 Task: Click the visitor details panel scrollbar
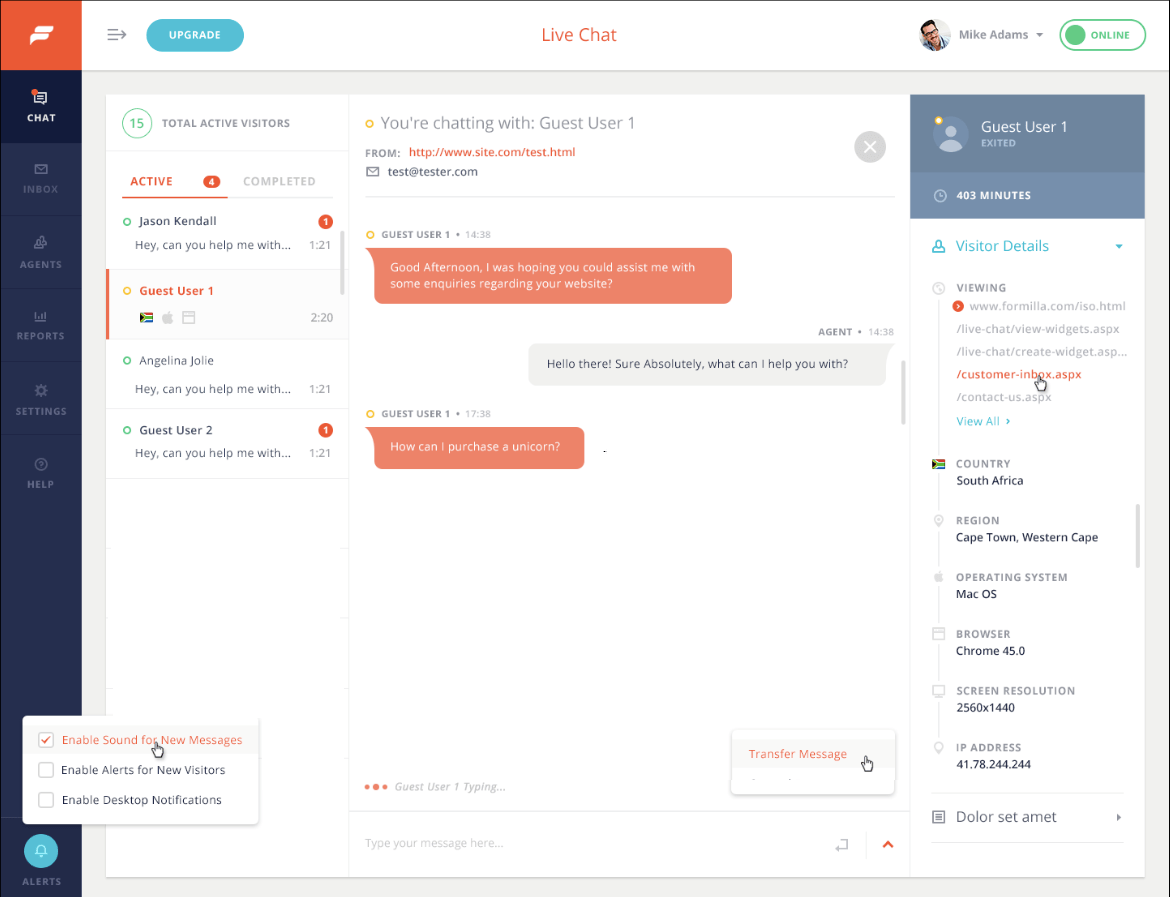(1138, 536)
